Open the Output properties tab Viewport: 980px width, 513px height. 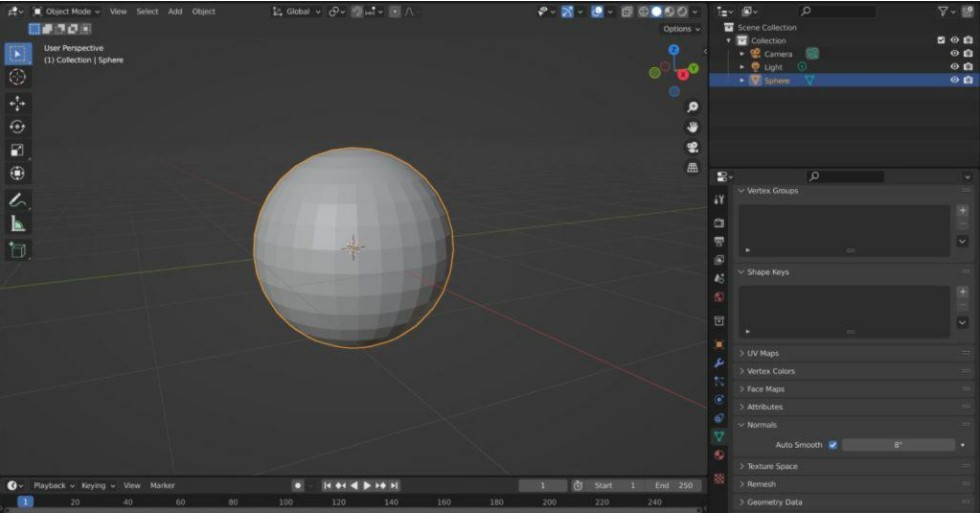coord(719,241)
